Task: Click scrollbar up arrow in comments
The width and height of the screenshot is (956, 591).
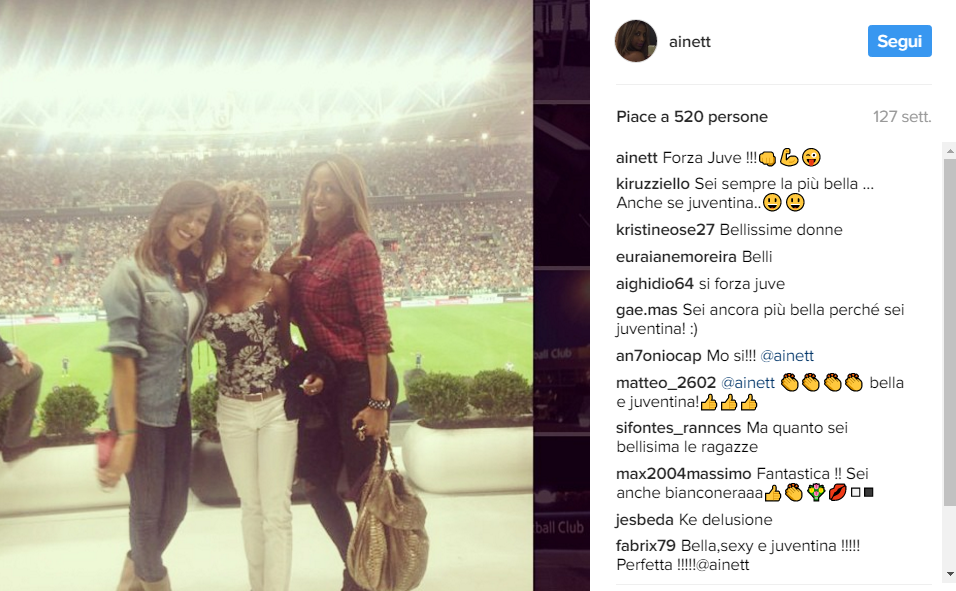Action: [949, 149]
